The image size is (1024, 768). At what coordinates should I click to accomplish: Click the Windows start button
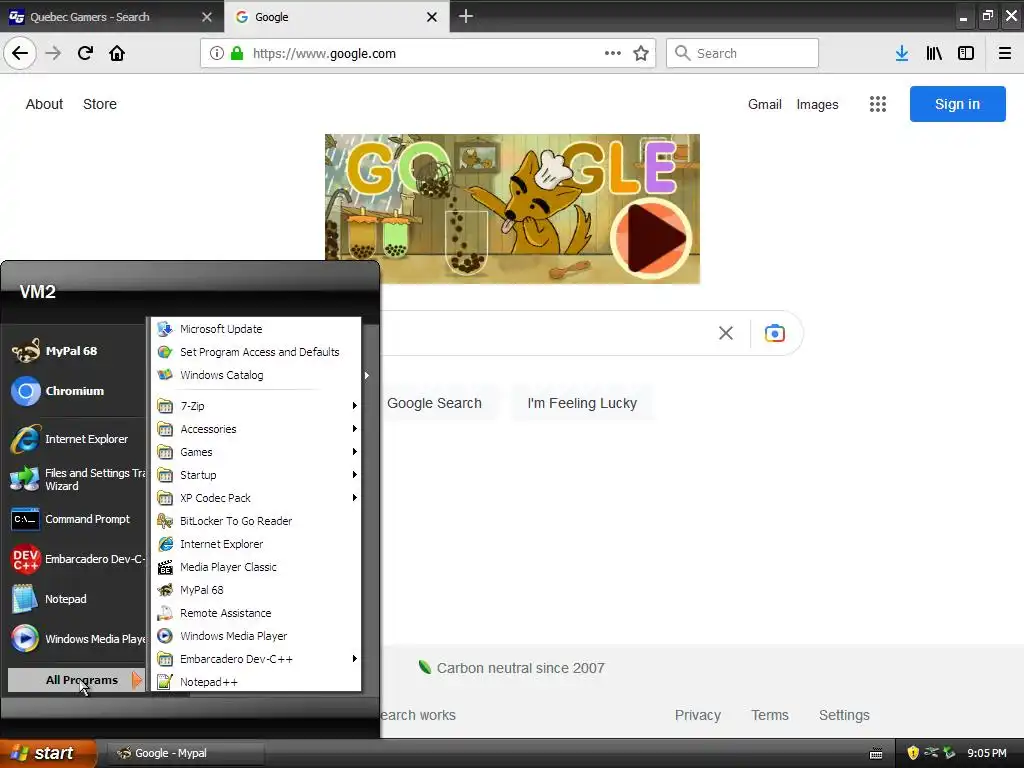(x=48, y=753)
